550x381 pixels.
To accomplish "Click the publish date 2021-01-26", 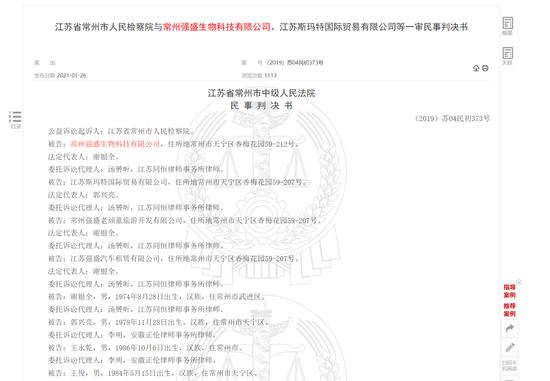I will (x=72, y=75).
